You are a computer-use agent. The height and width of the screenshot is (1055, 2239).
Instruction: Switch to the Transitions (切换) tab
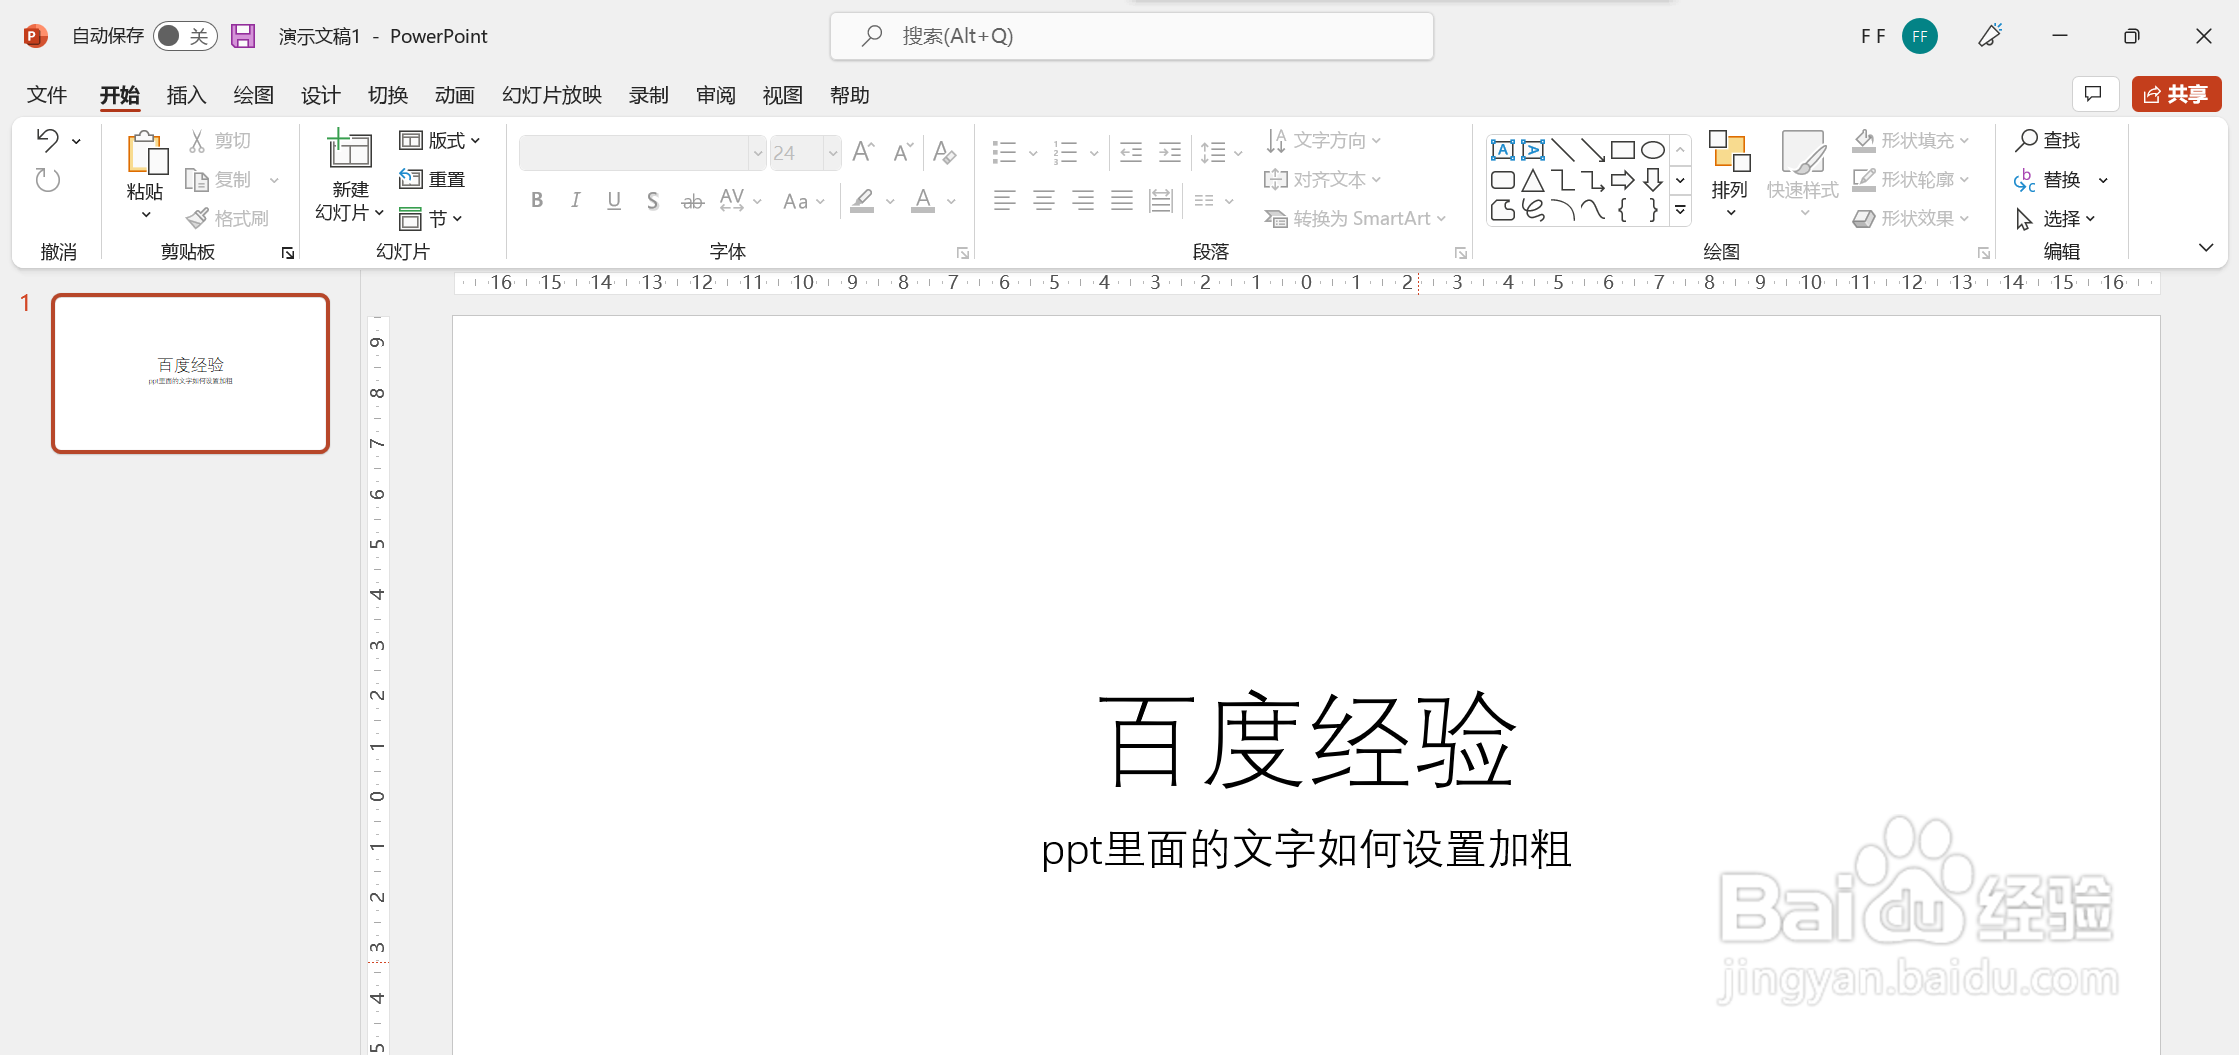coord(387,95)
